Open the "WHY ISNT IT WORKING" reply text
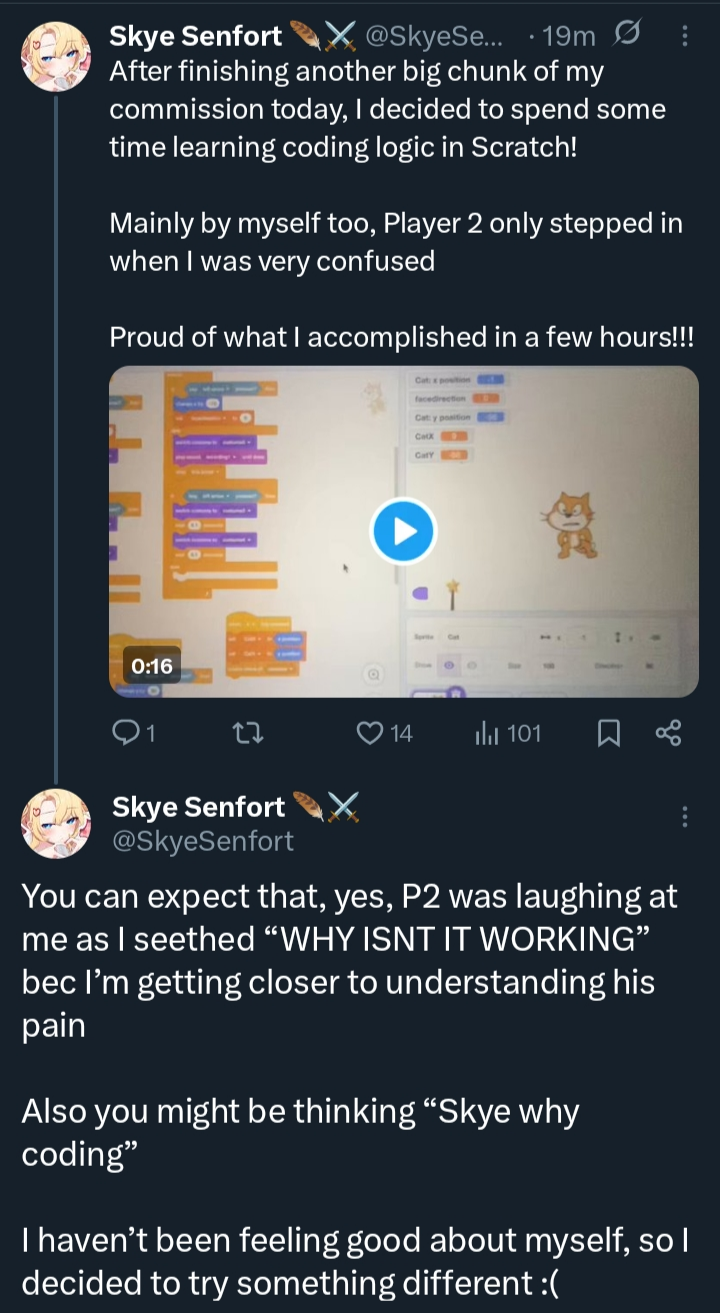This screenshot has height=1313, width=720. [350, 939]
